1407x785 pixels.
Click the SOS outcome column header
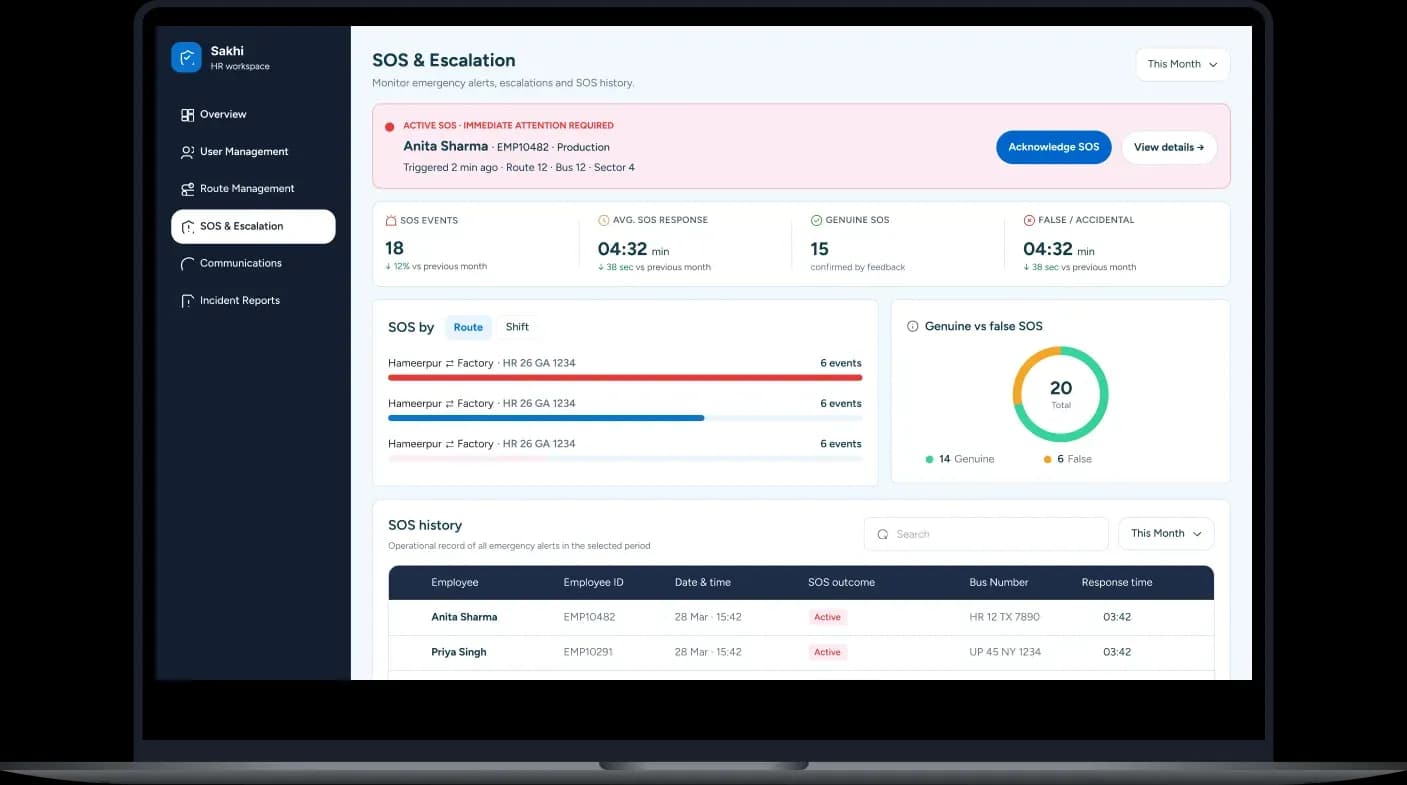coord(841,582)
